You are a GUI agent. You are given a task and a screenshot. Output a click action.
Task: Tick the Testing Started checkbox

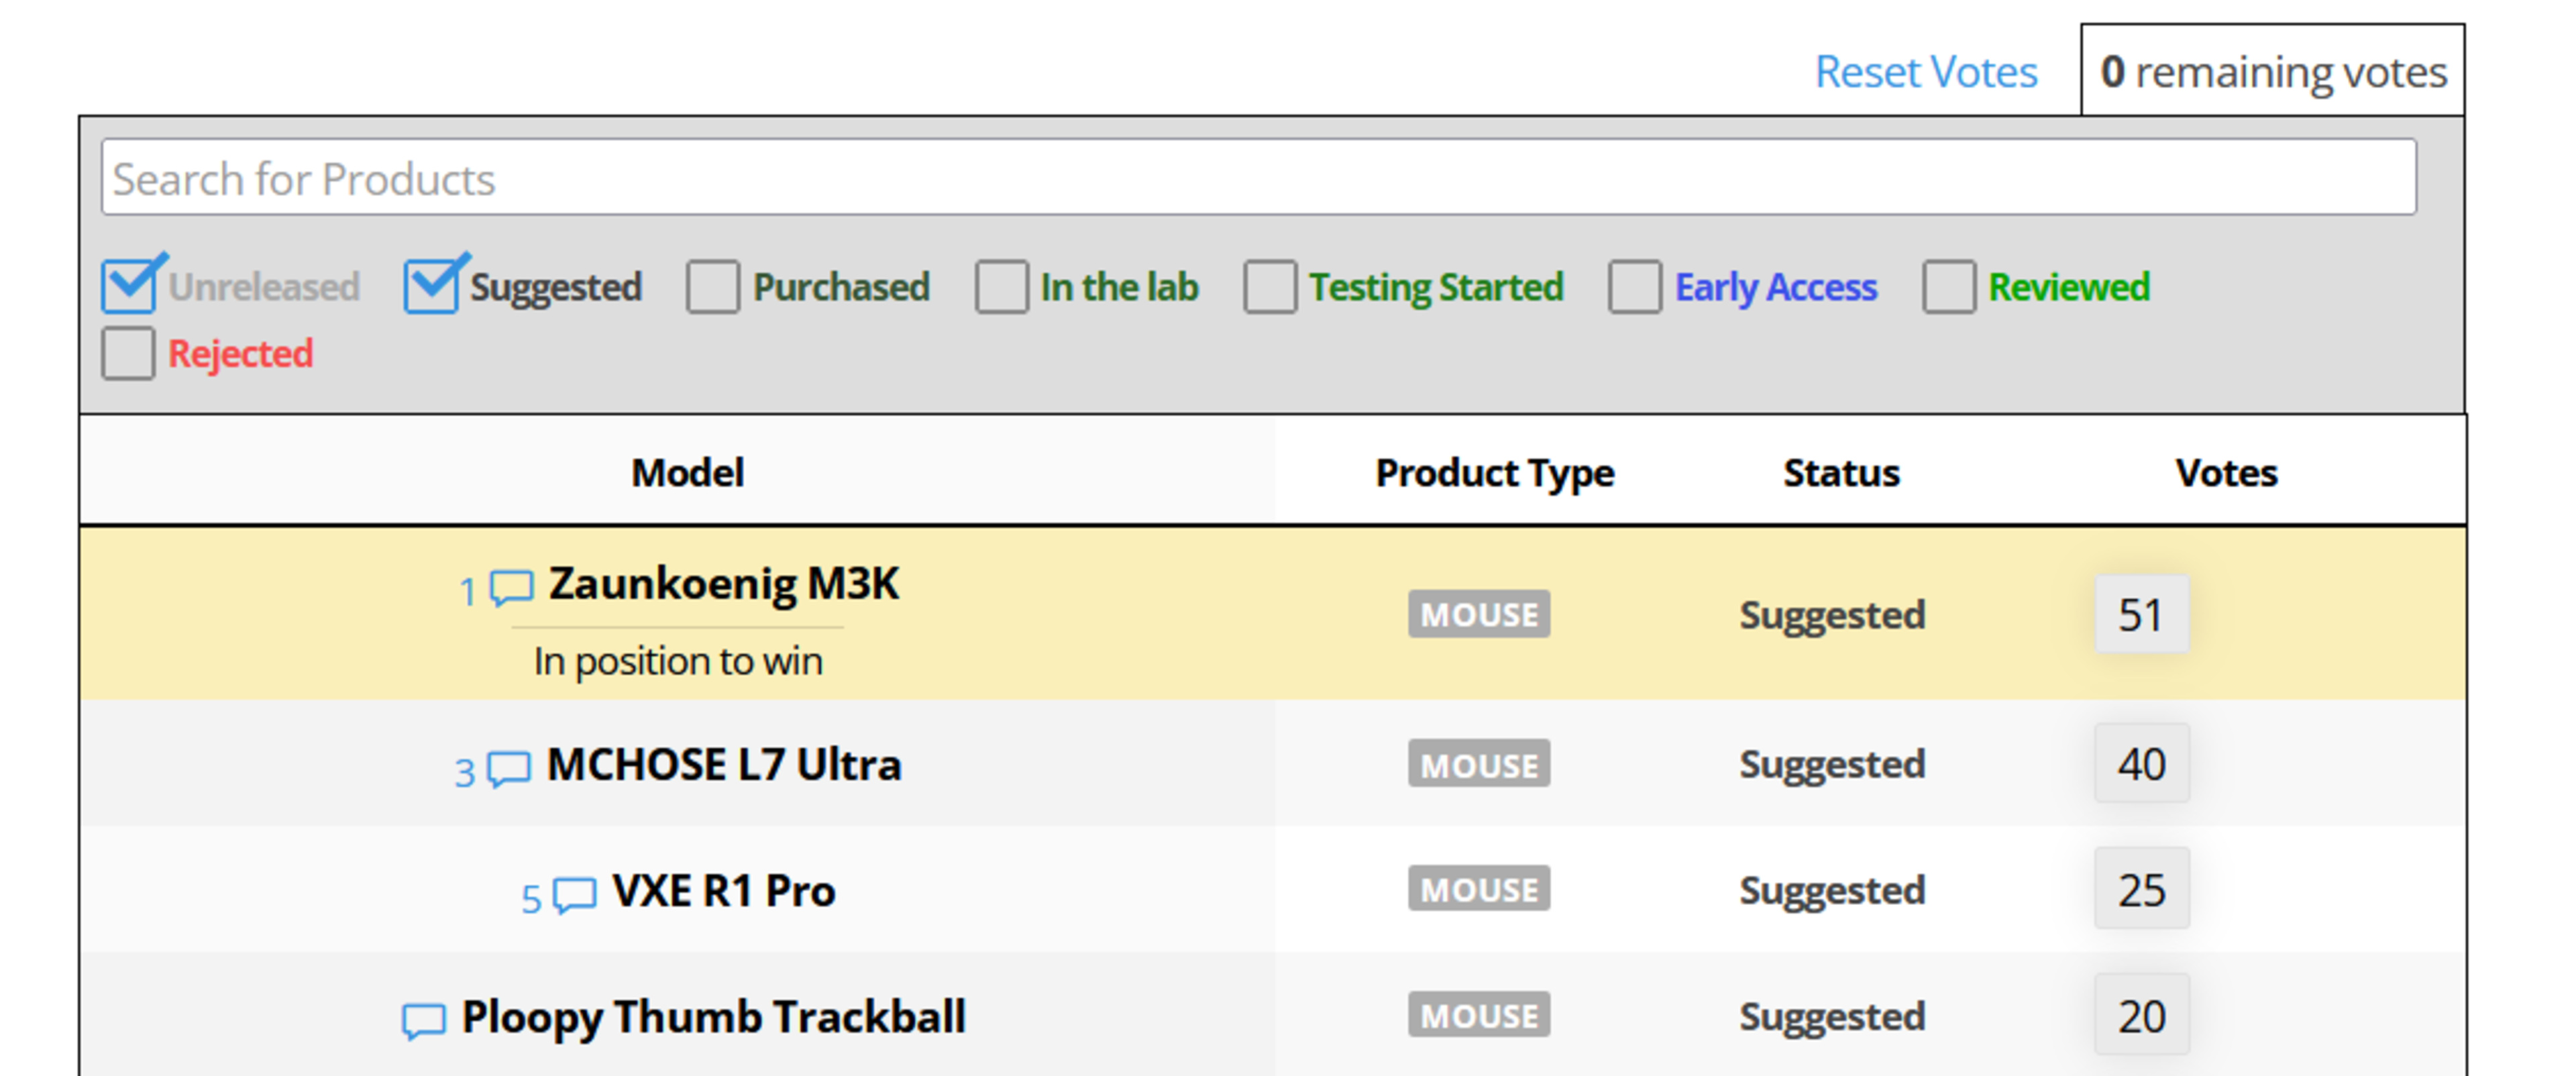(x=1270, y=287)
